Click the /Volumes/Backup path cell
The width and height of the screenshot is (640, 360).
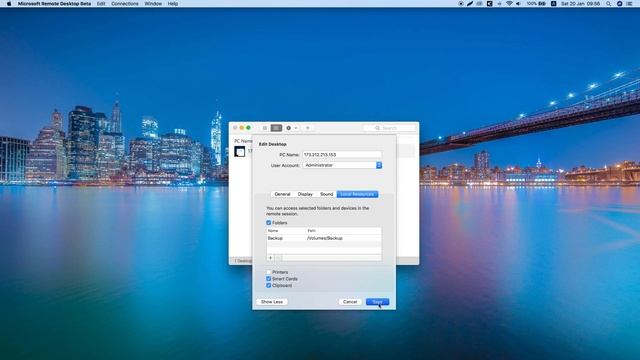click(325, 238)
